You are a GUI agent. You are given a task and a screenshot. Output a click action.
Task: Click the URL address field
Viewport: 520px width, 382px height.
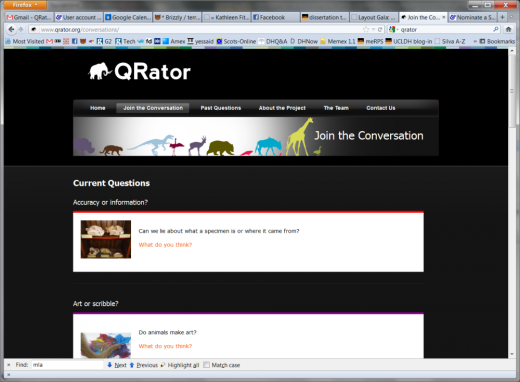(200, 30)
